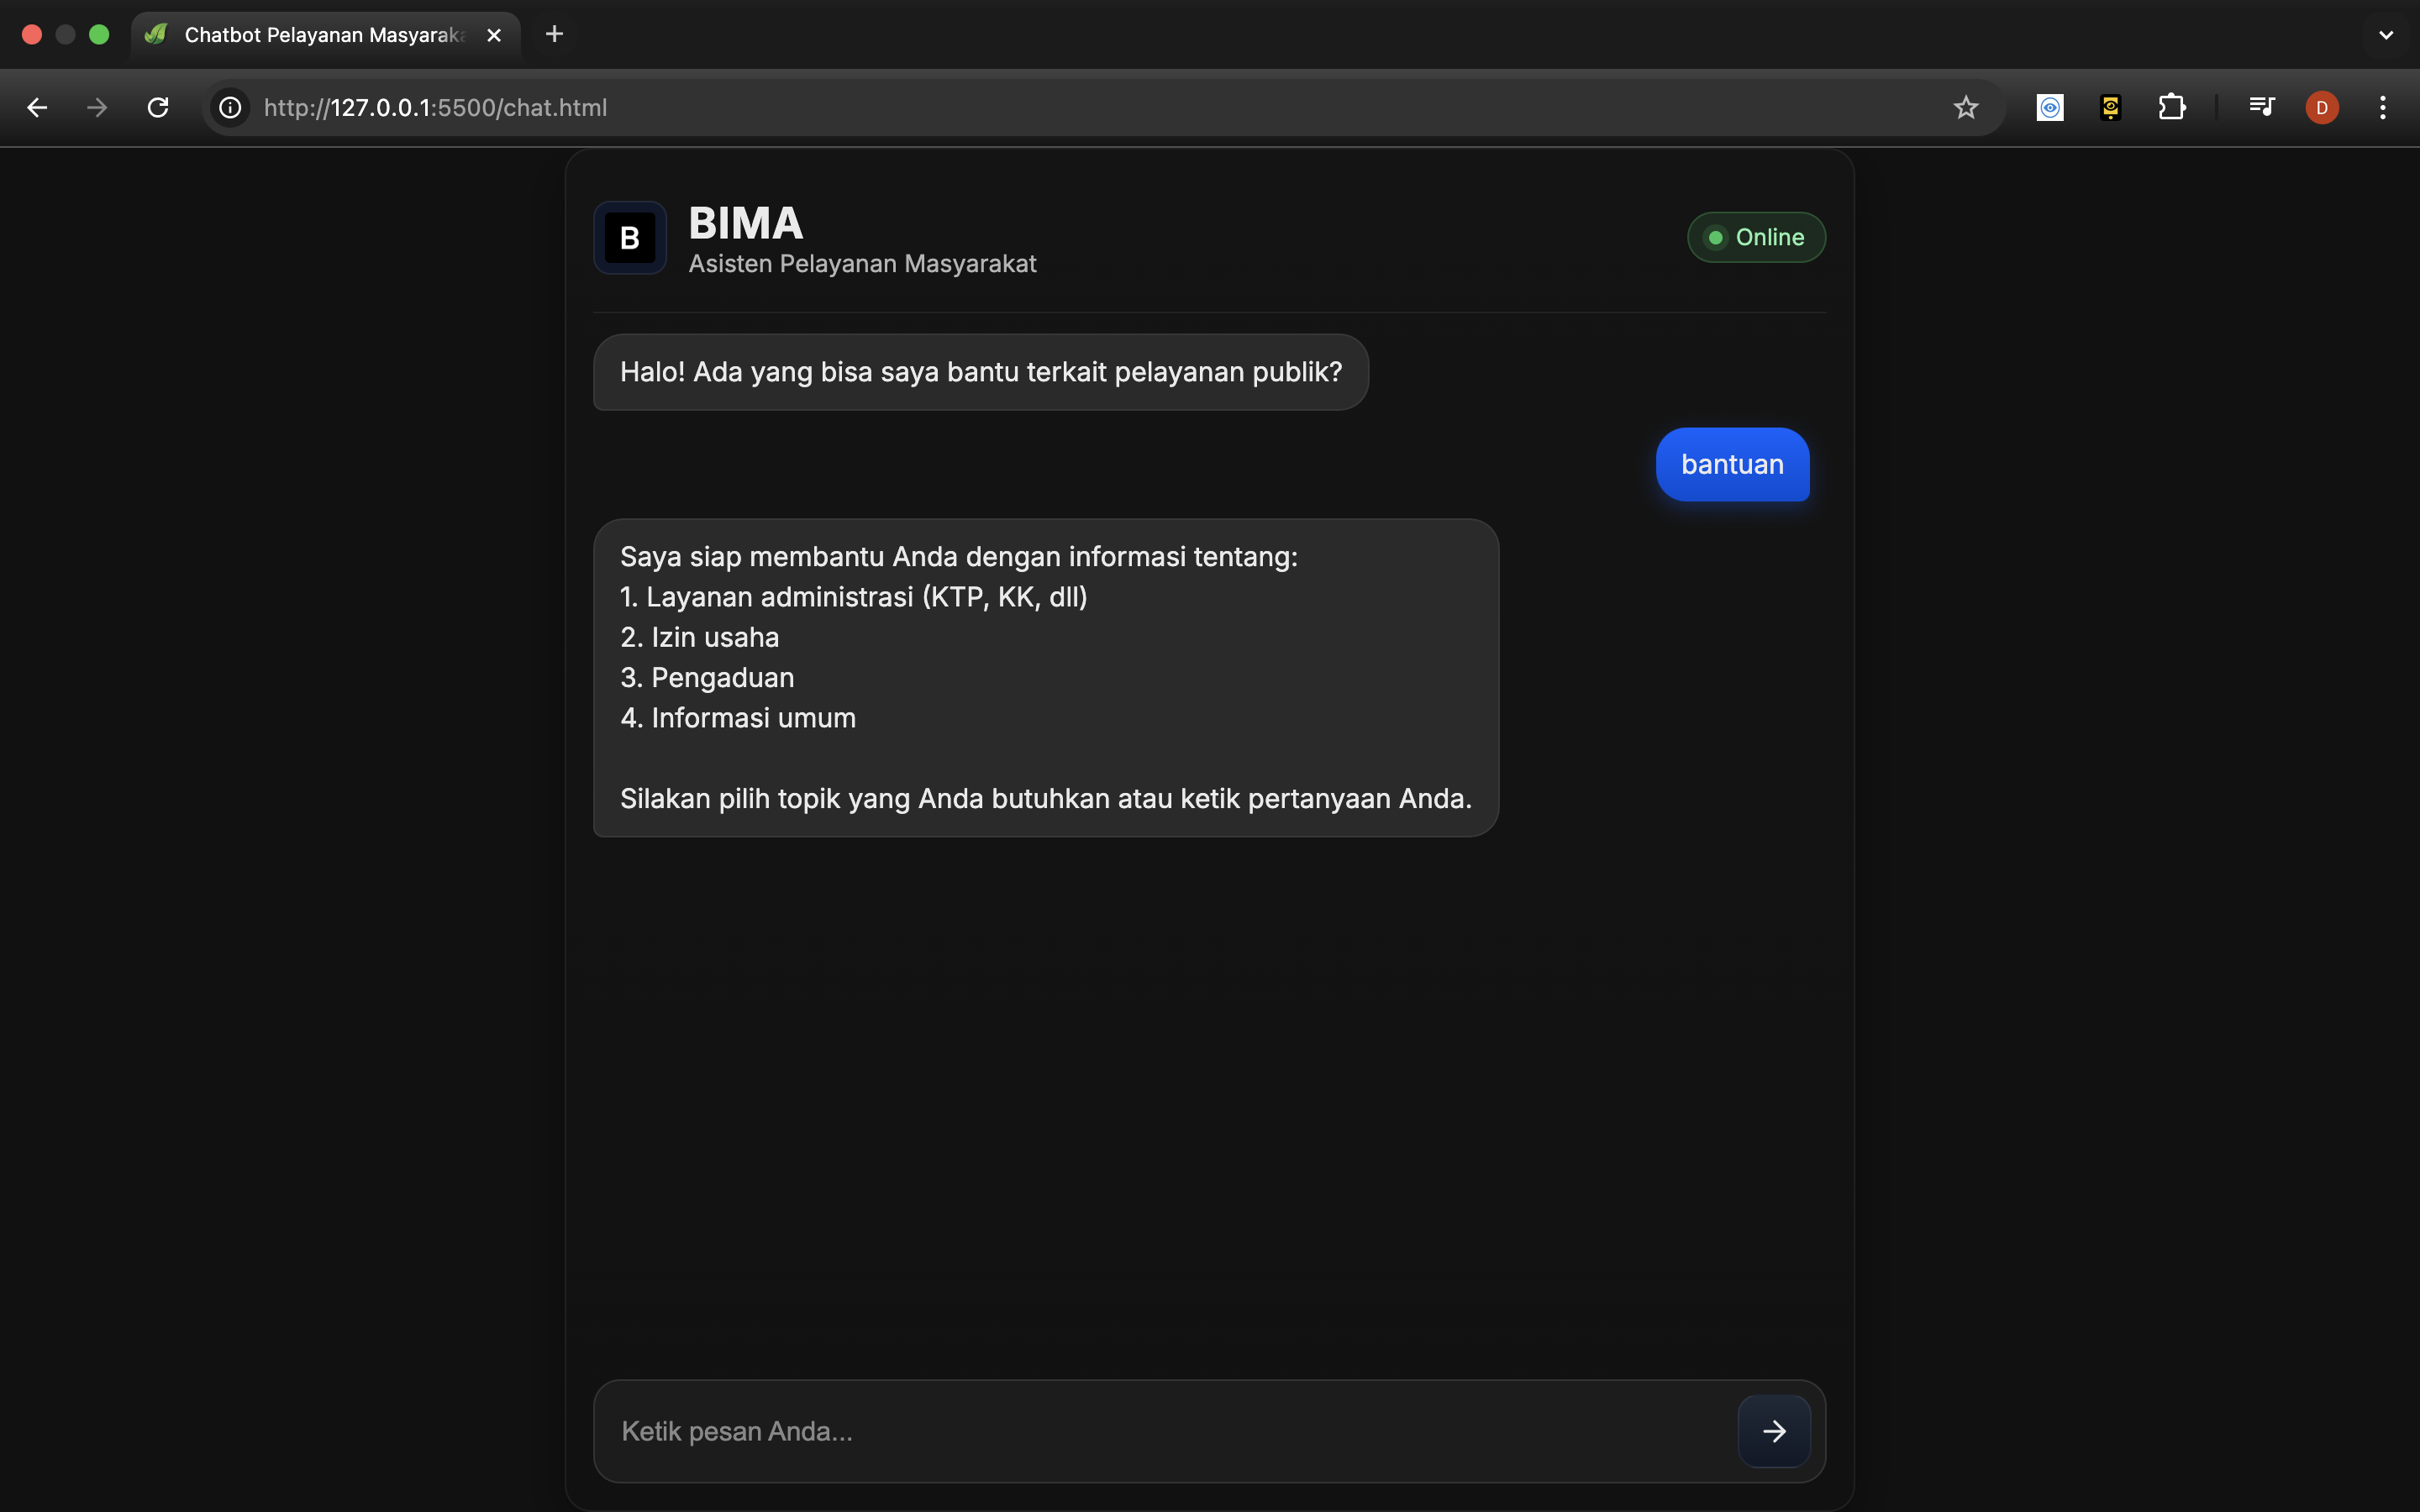Open a new tab
This screenshot has width=2420, height=1512.
(x=554, y=35)
